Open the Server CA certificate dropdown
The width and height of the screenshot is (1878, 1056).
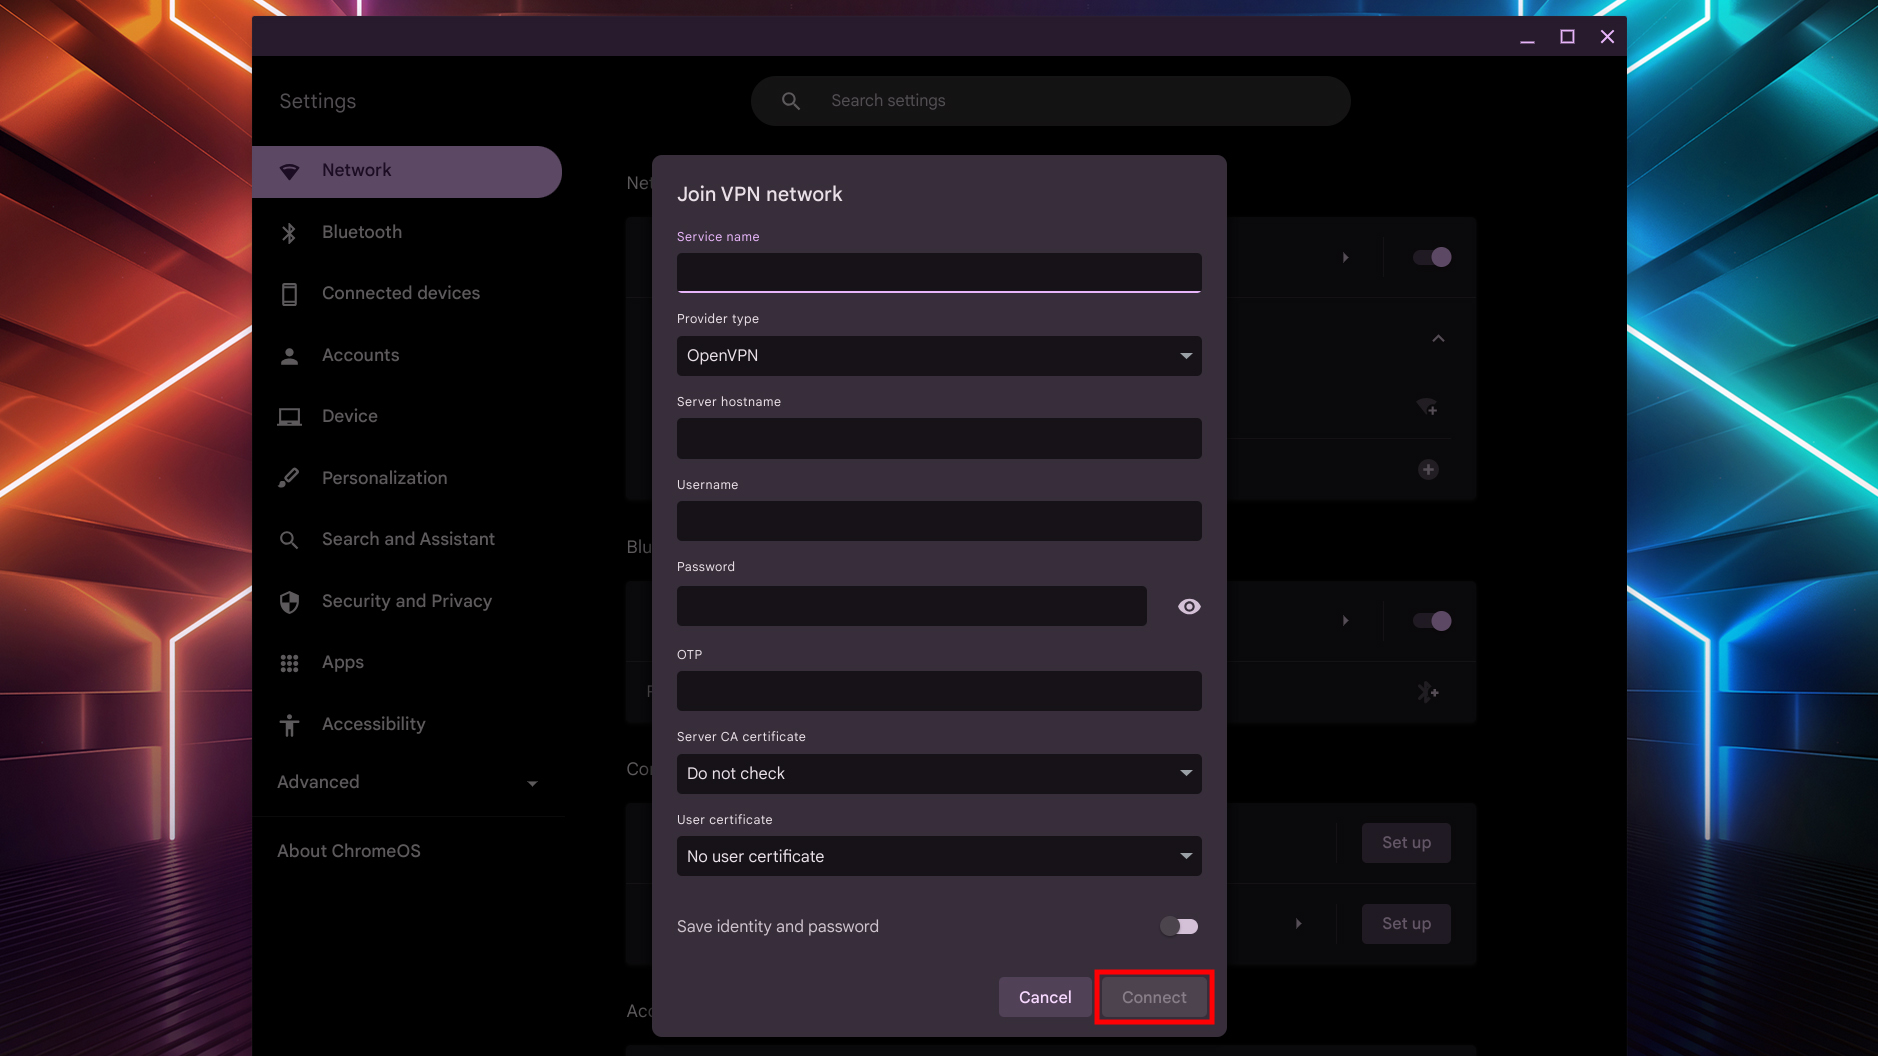click(x=939, y=774)
